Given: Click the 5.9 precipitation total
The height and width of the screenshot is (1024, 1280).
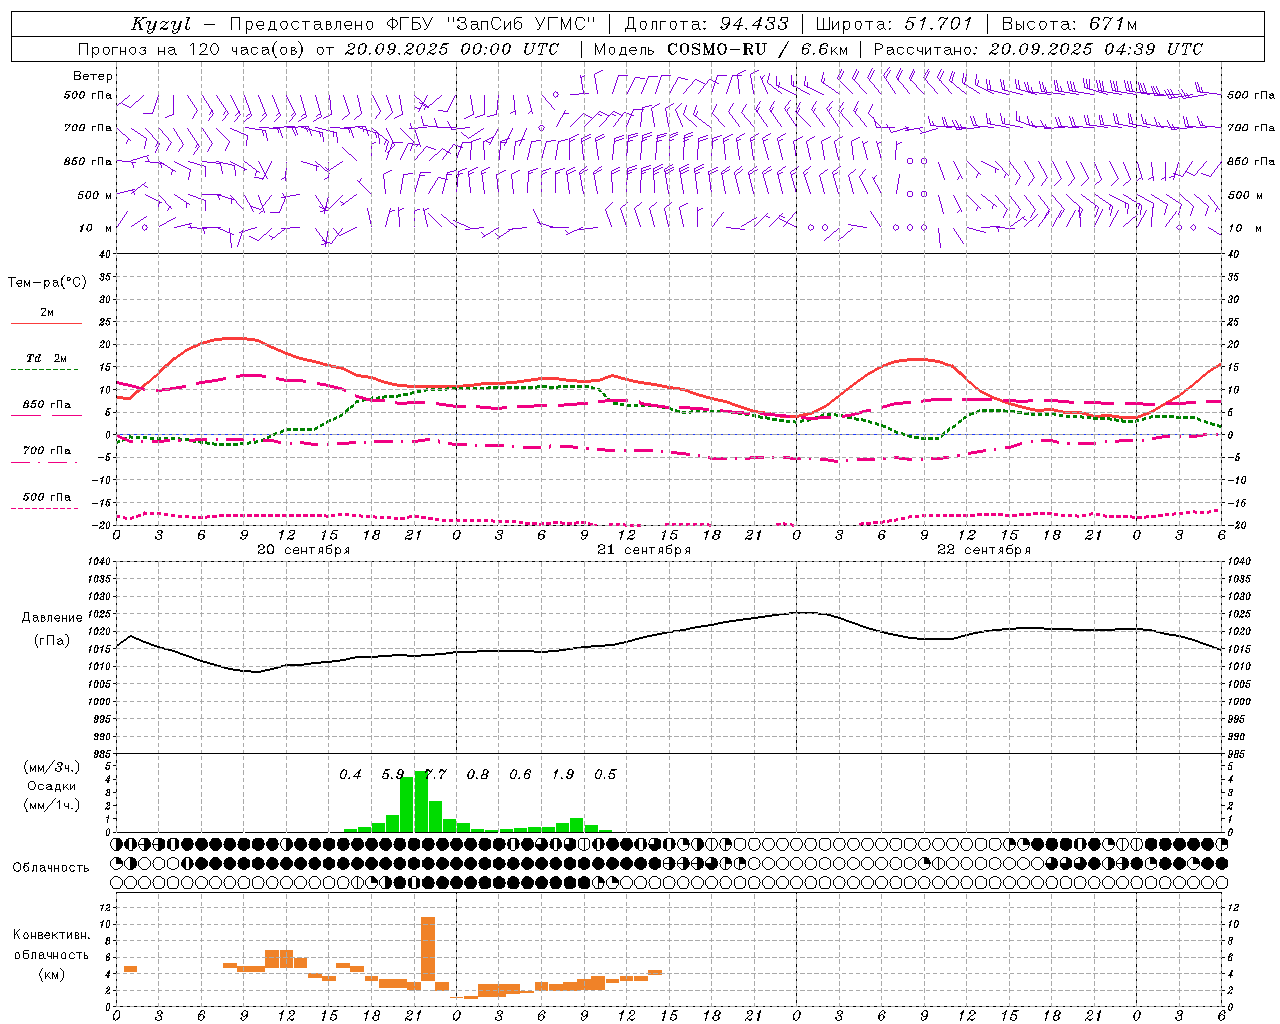Looking at the screenshot, I should coord(393,774).
